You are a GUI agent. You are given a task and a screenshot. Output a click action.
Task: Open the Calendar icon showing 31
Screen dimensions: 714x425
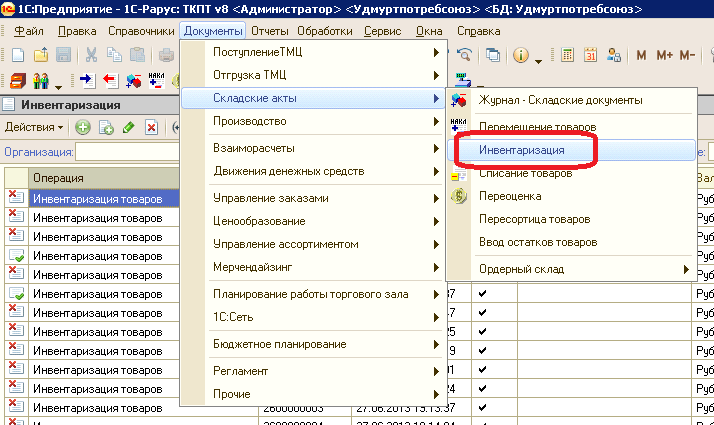click(591, 55)
